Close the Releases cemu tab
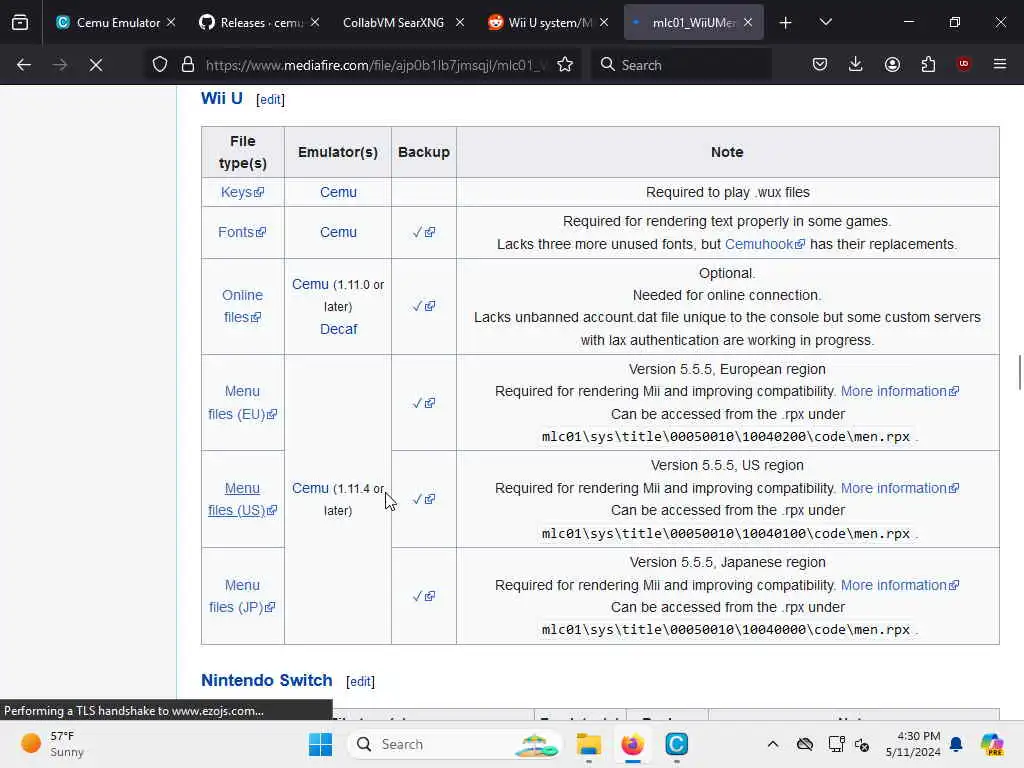 (x=315, y=22)
